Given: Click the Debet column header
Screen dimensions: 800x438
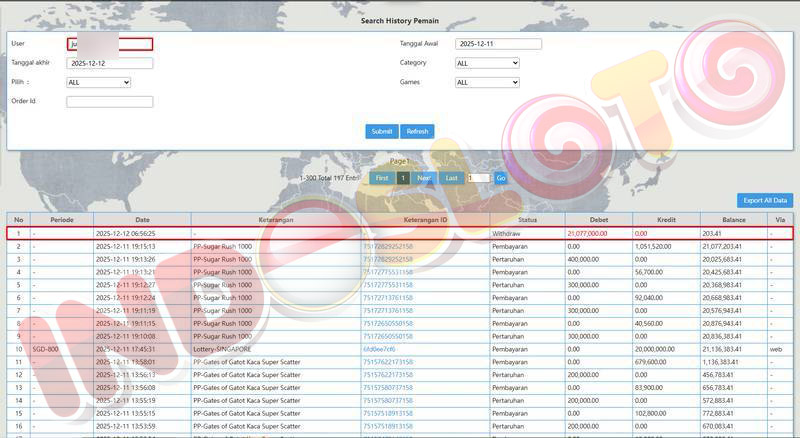Looking at the screenshot, I should (598, 219).
